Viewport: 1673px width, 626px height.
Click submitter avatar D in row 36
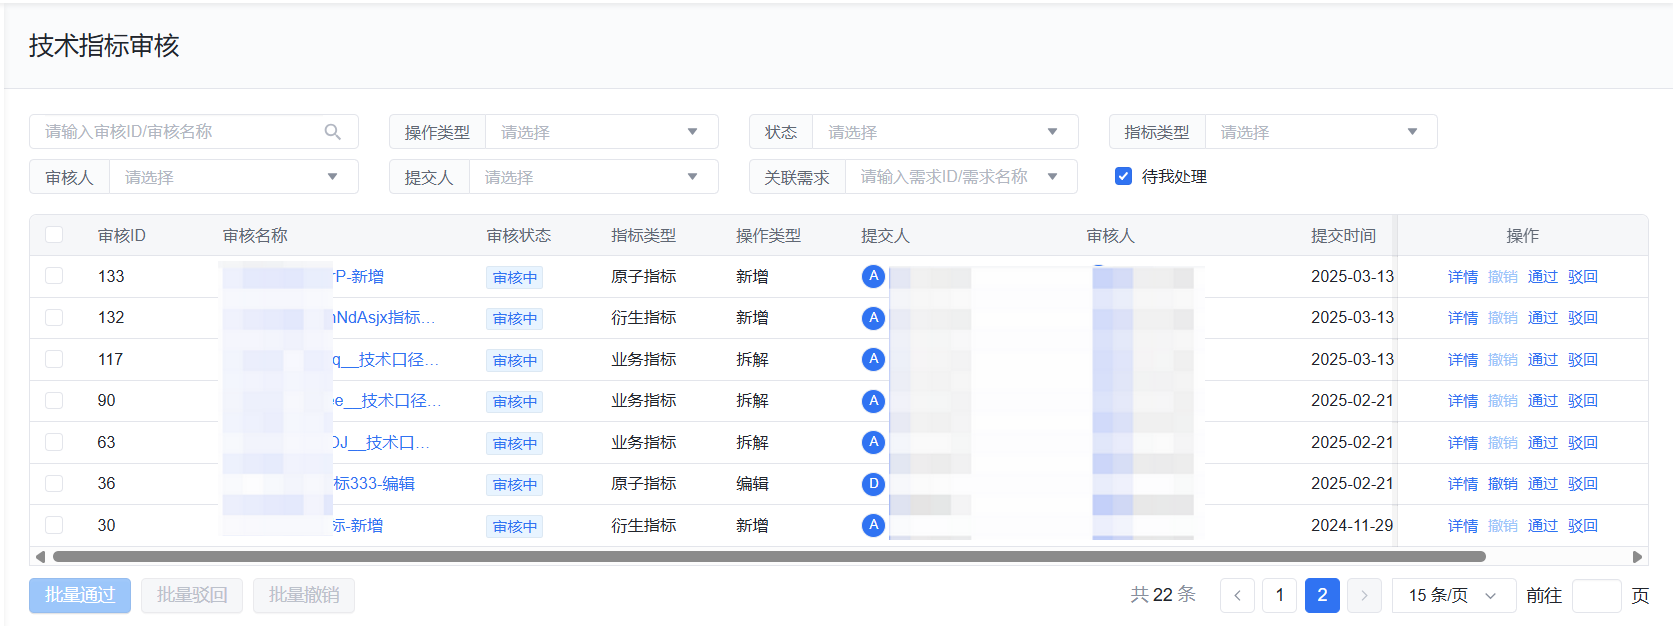tap(873, 484)
